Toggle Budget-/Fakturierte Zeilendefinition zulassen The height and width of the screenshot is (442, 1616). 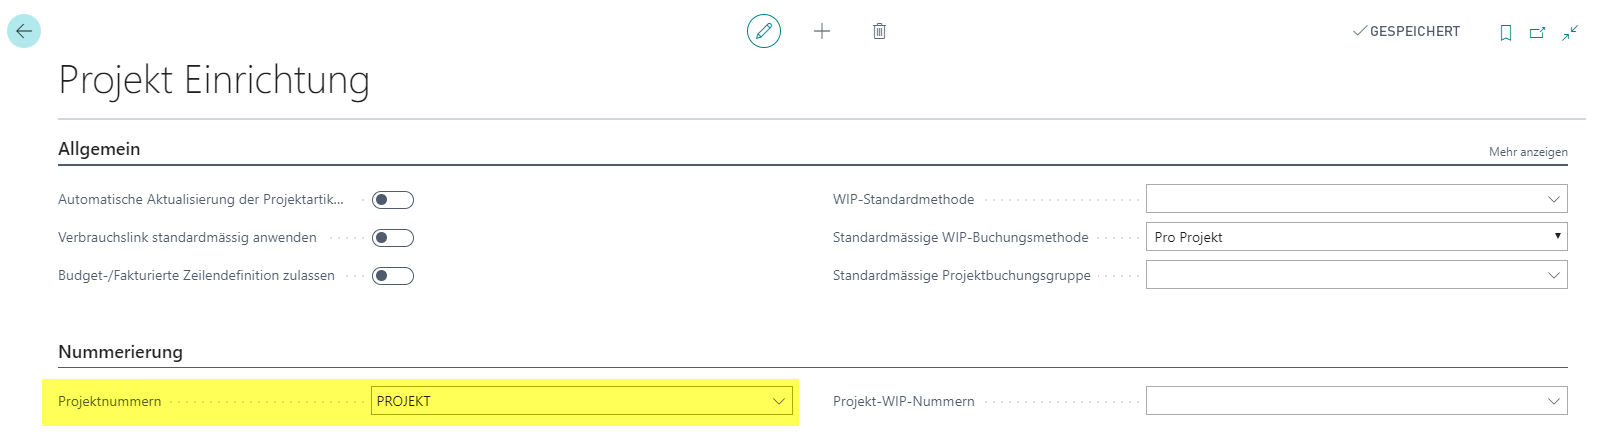tap(393, 276)
